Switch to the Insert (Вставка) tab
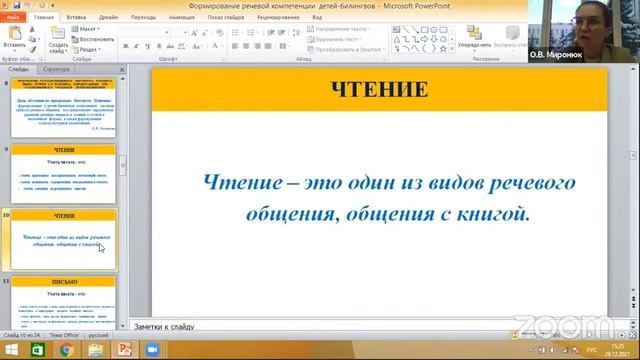640x360 pixels. [x=76, y=18]
